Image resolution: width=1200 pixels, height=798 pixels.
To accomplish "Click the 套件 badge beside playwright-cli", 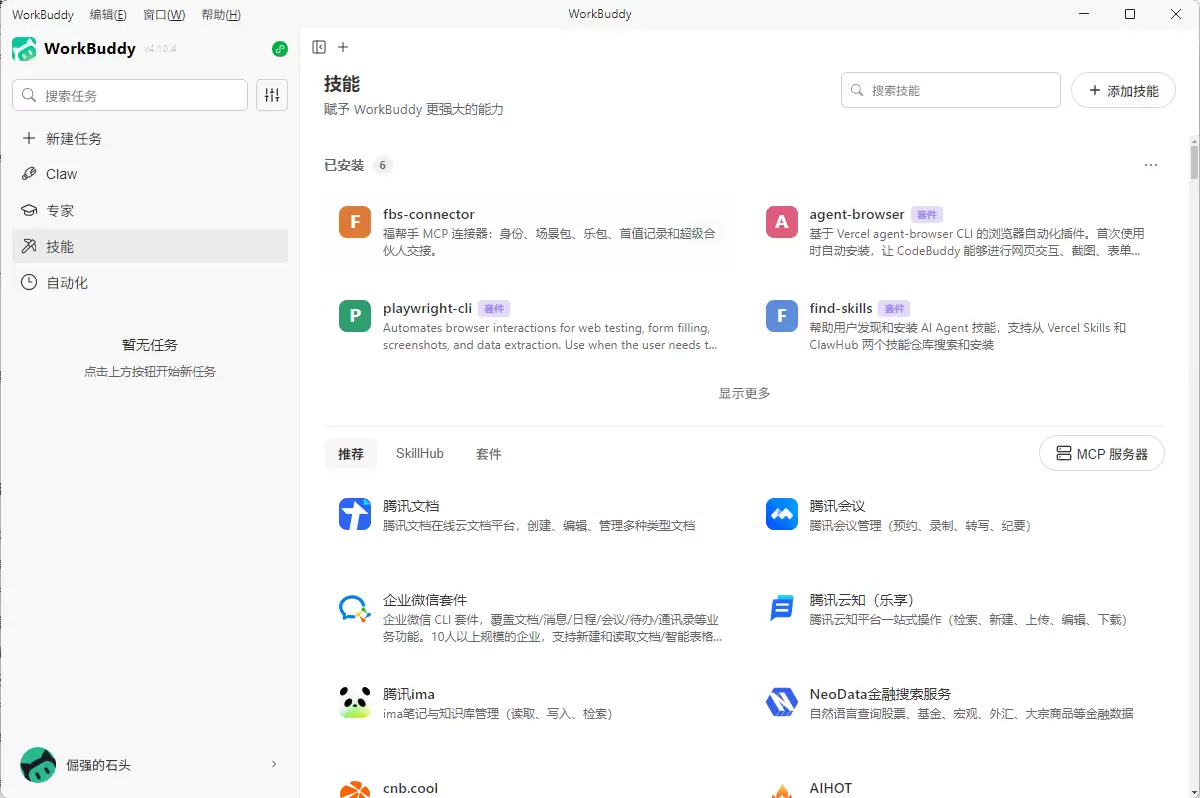I will tap(494, 309).
